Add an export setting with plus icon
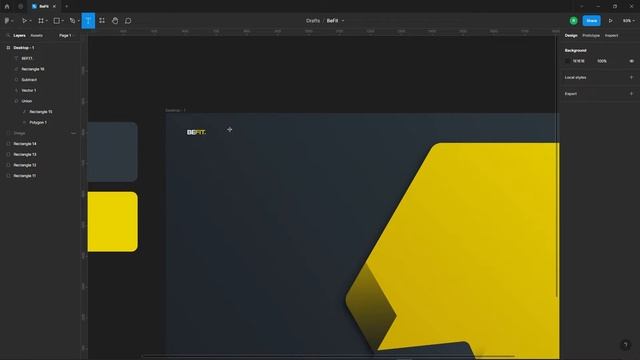 (x=631, y=93)
